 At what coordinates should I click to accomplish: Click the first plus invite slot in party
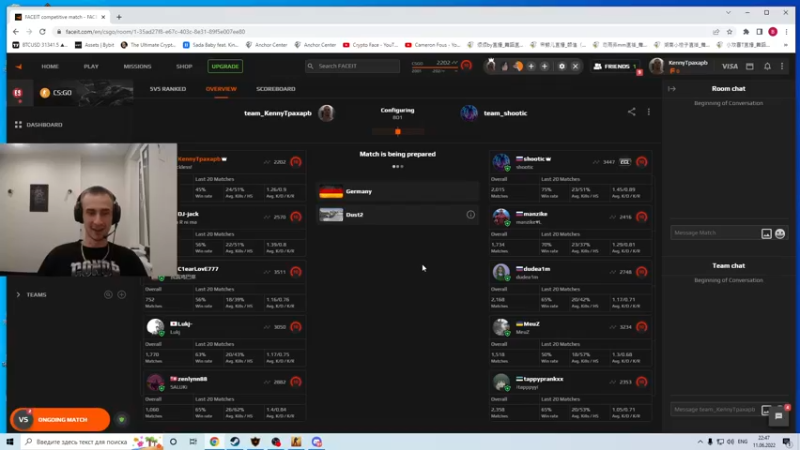[531, 66]
